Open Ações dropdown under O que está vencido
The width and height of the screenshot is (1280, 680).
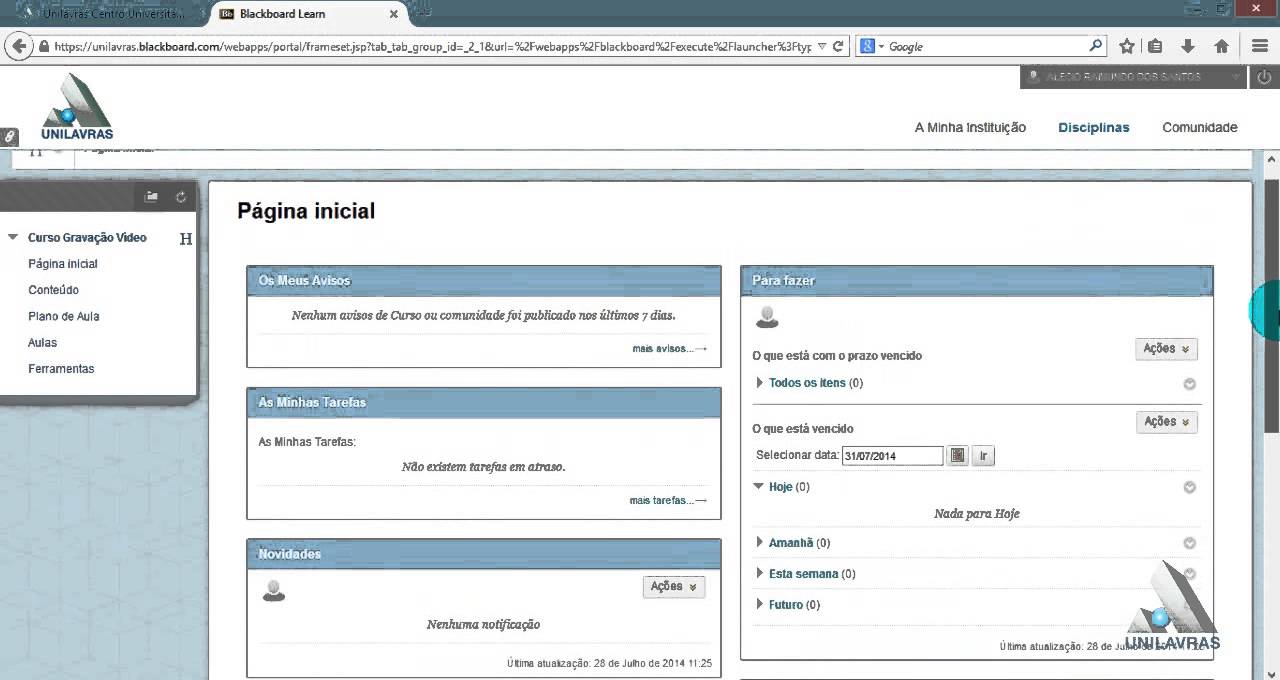1166,422
